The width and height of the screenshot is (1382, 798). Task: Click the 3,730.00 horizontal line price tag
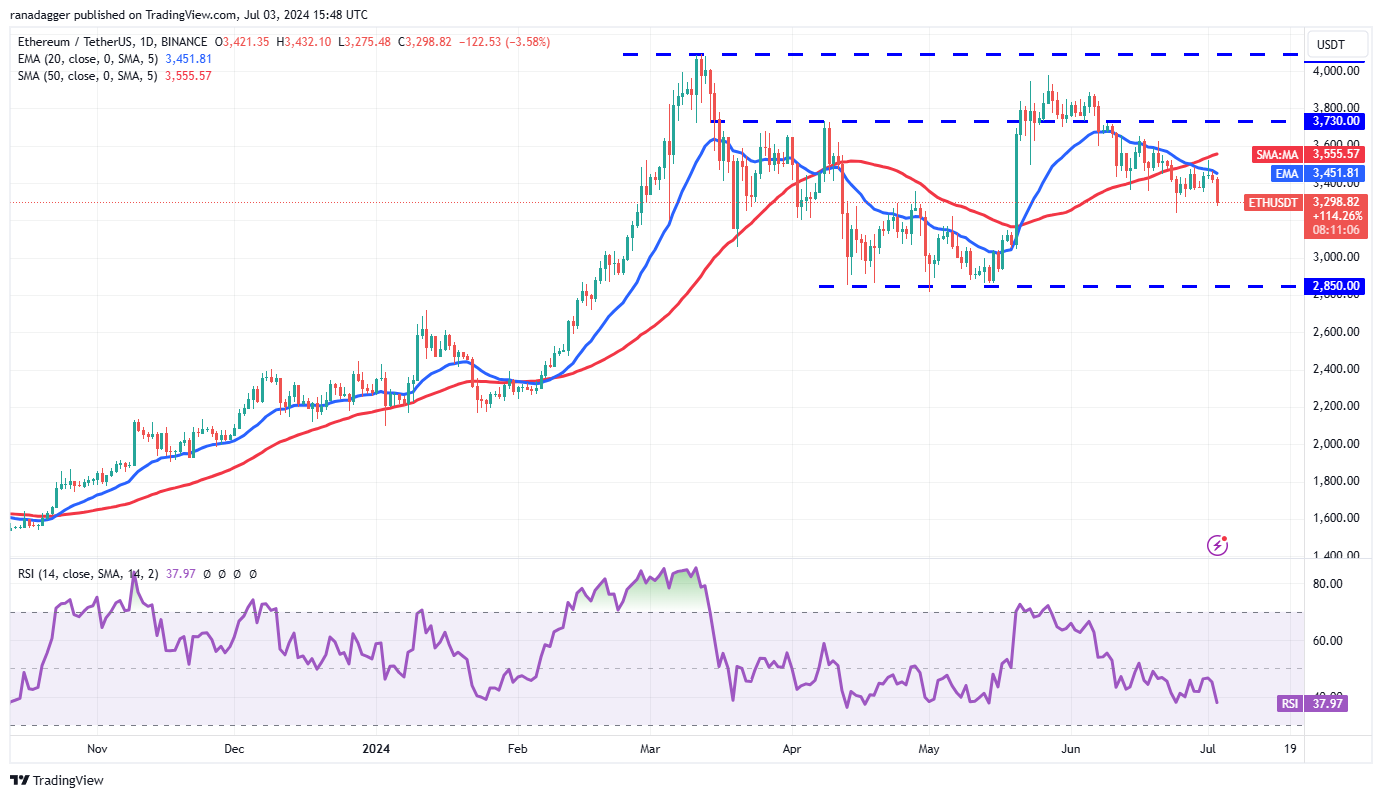1337,121
